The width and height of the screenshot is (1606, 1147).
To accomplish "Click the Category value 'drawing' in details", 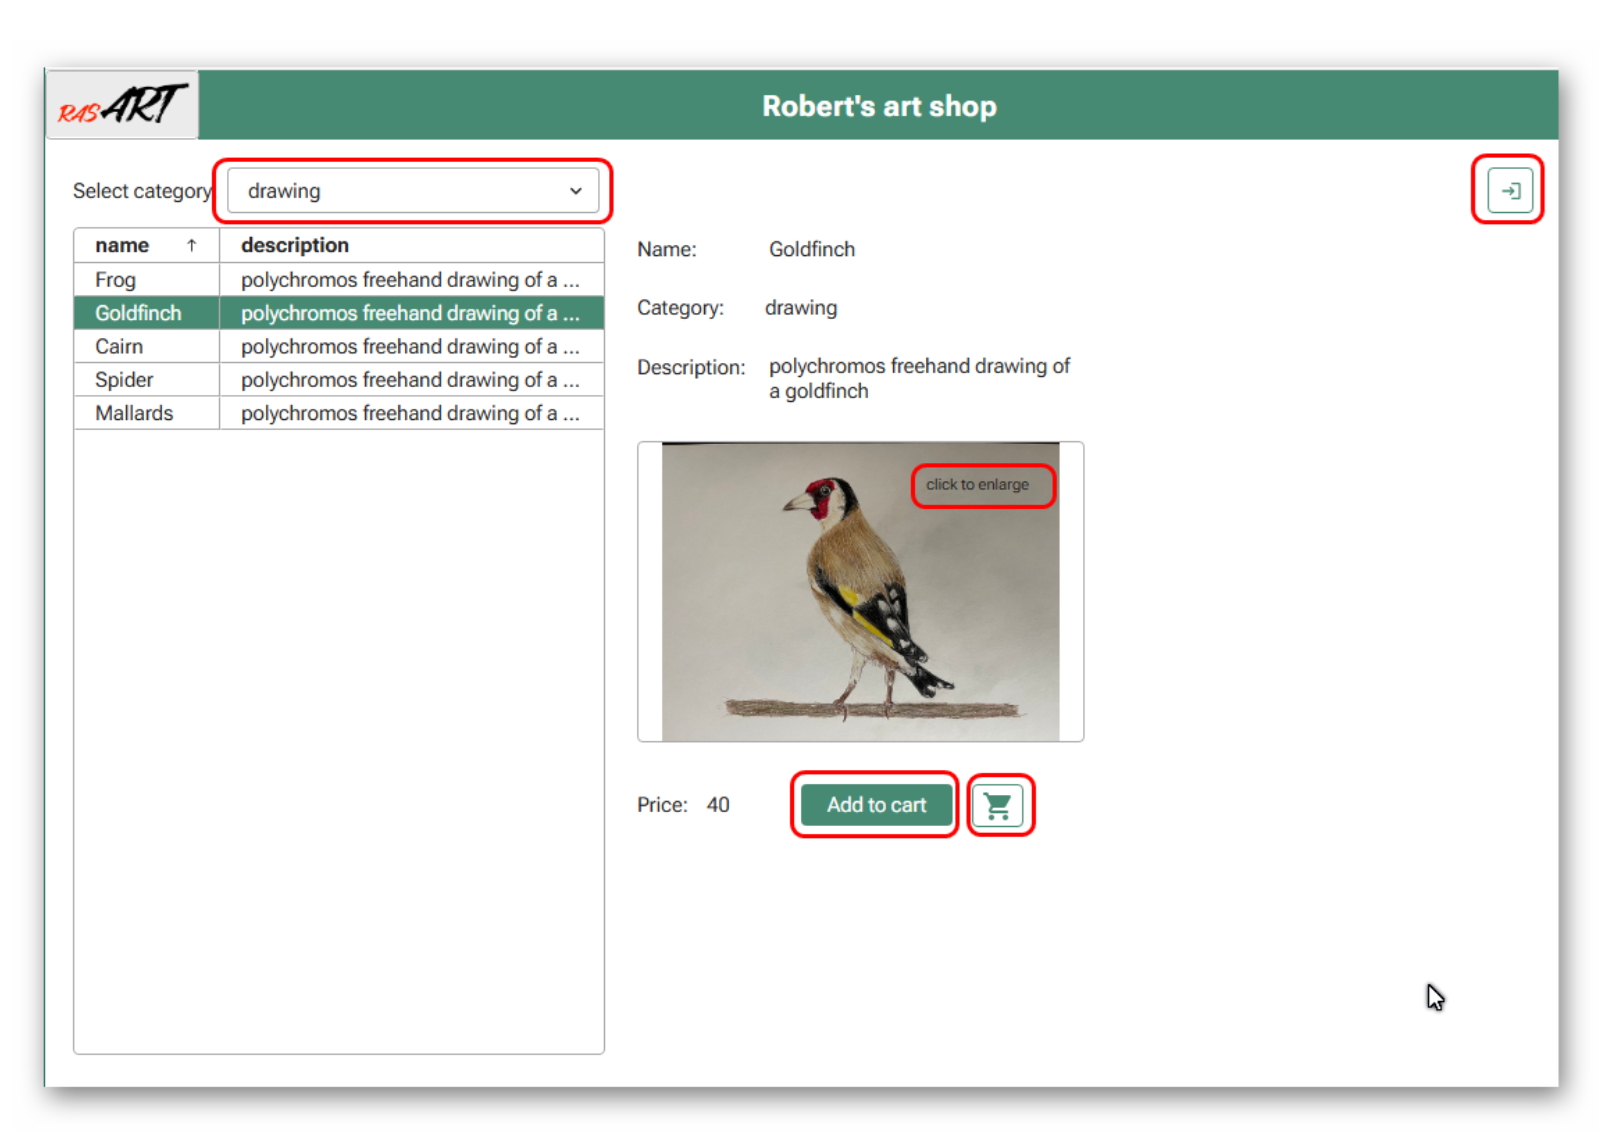I will [801, 308].
